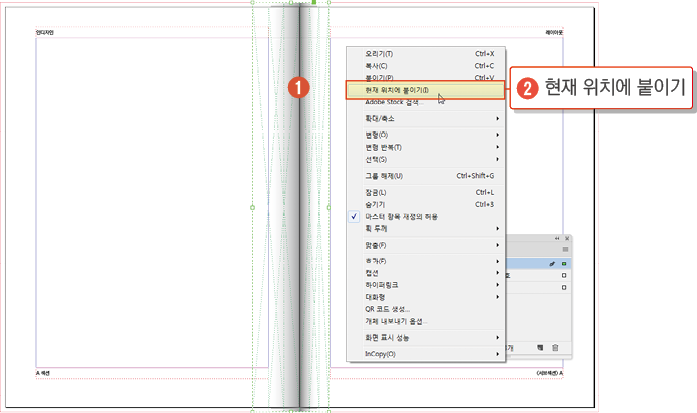Viewport: 697px width, 413px height.
Task: Click the A 섹션 footer text
Action: (x=43, y=373)
